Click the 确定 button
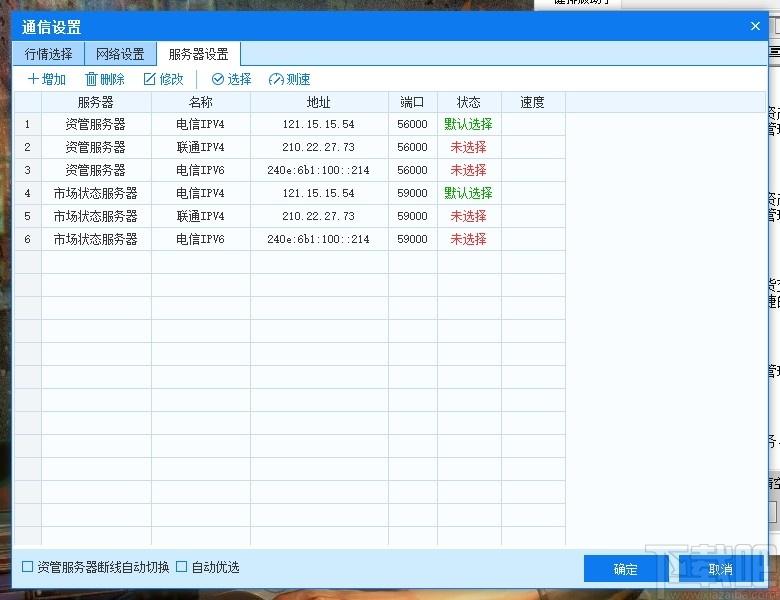Image resolution: width=780 pixels, height=600 pixels. click(x=625, y=569)
